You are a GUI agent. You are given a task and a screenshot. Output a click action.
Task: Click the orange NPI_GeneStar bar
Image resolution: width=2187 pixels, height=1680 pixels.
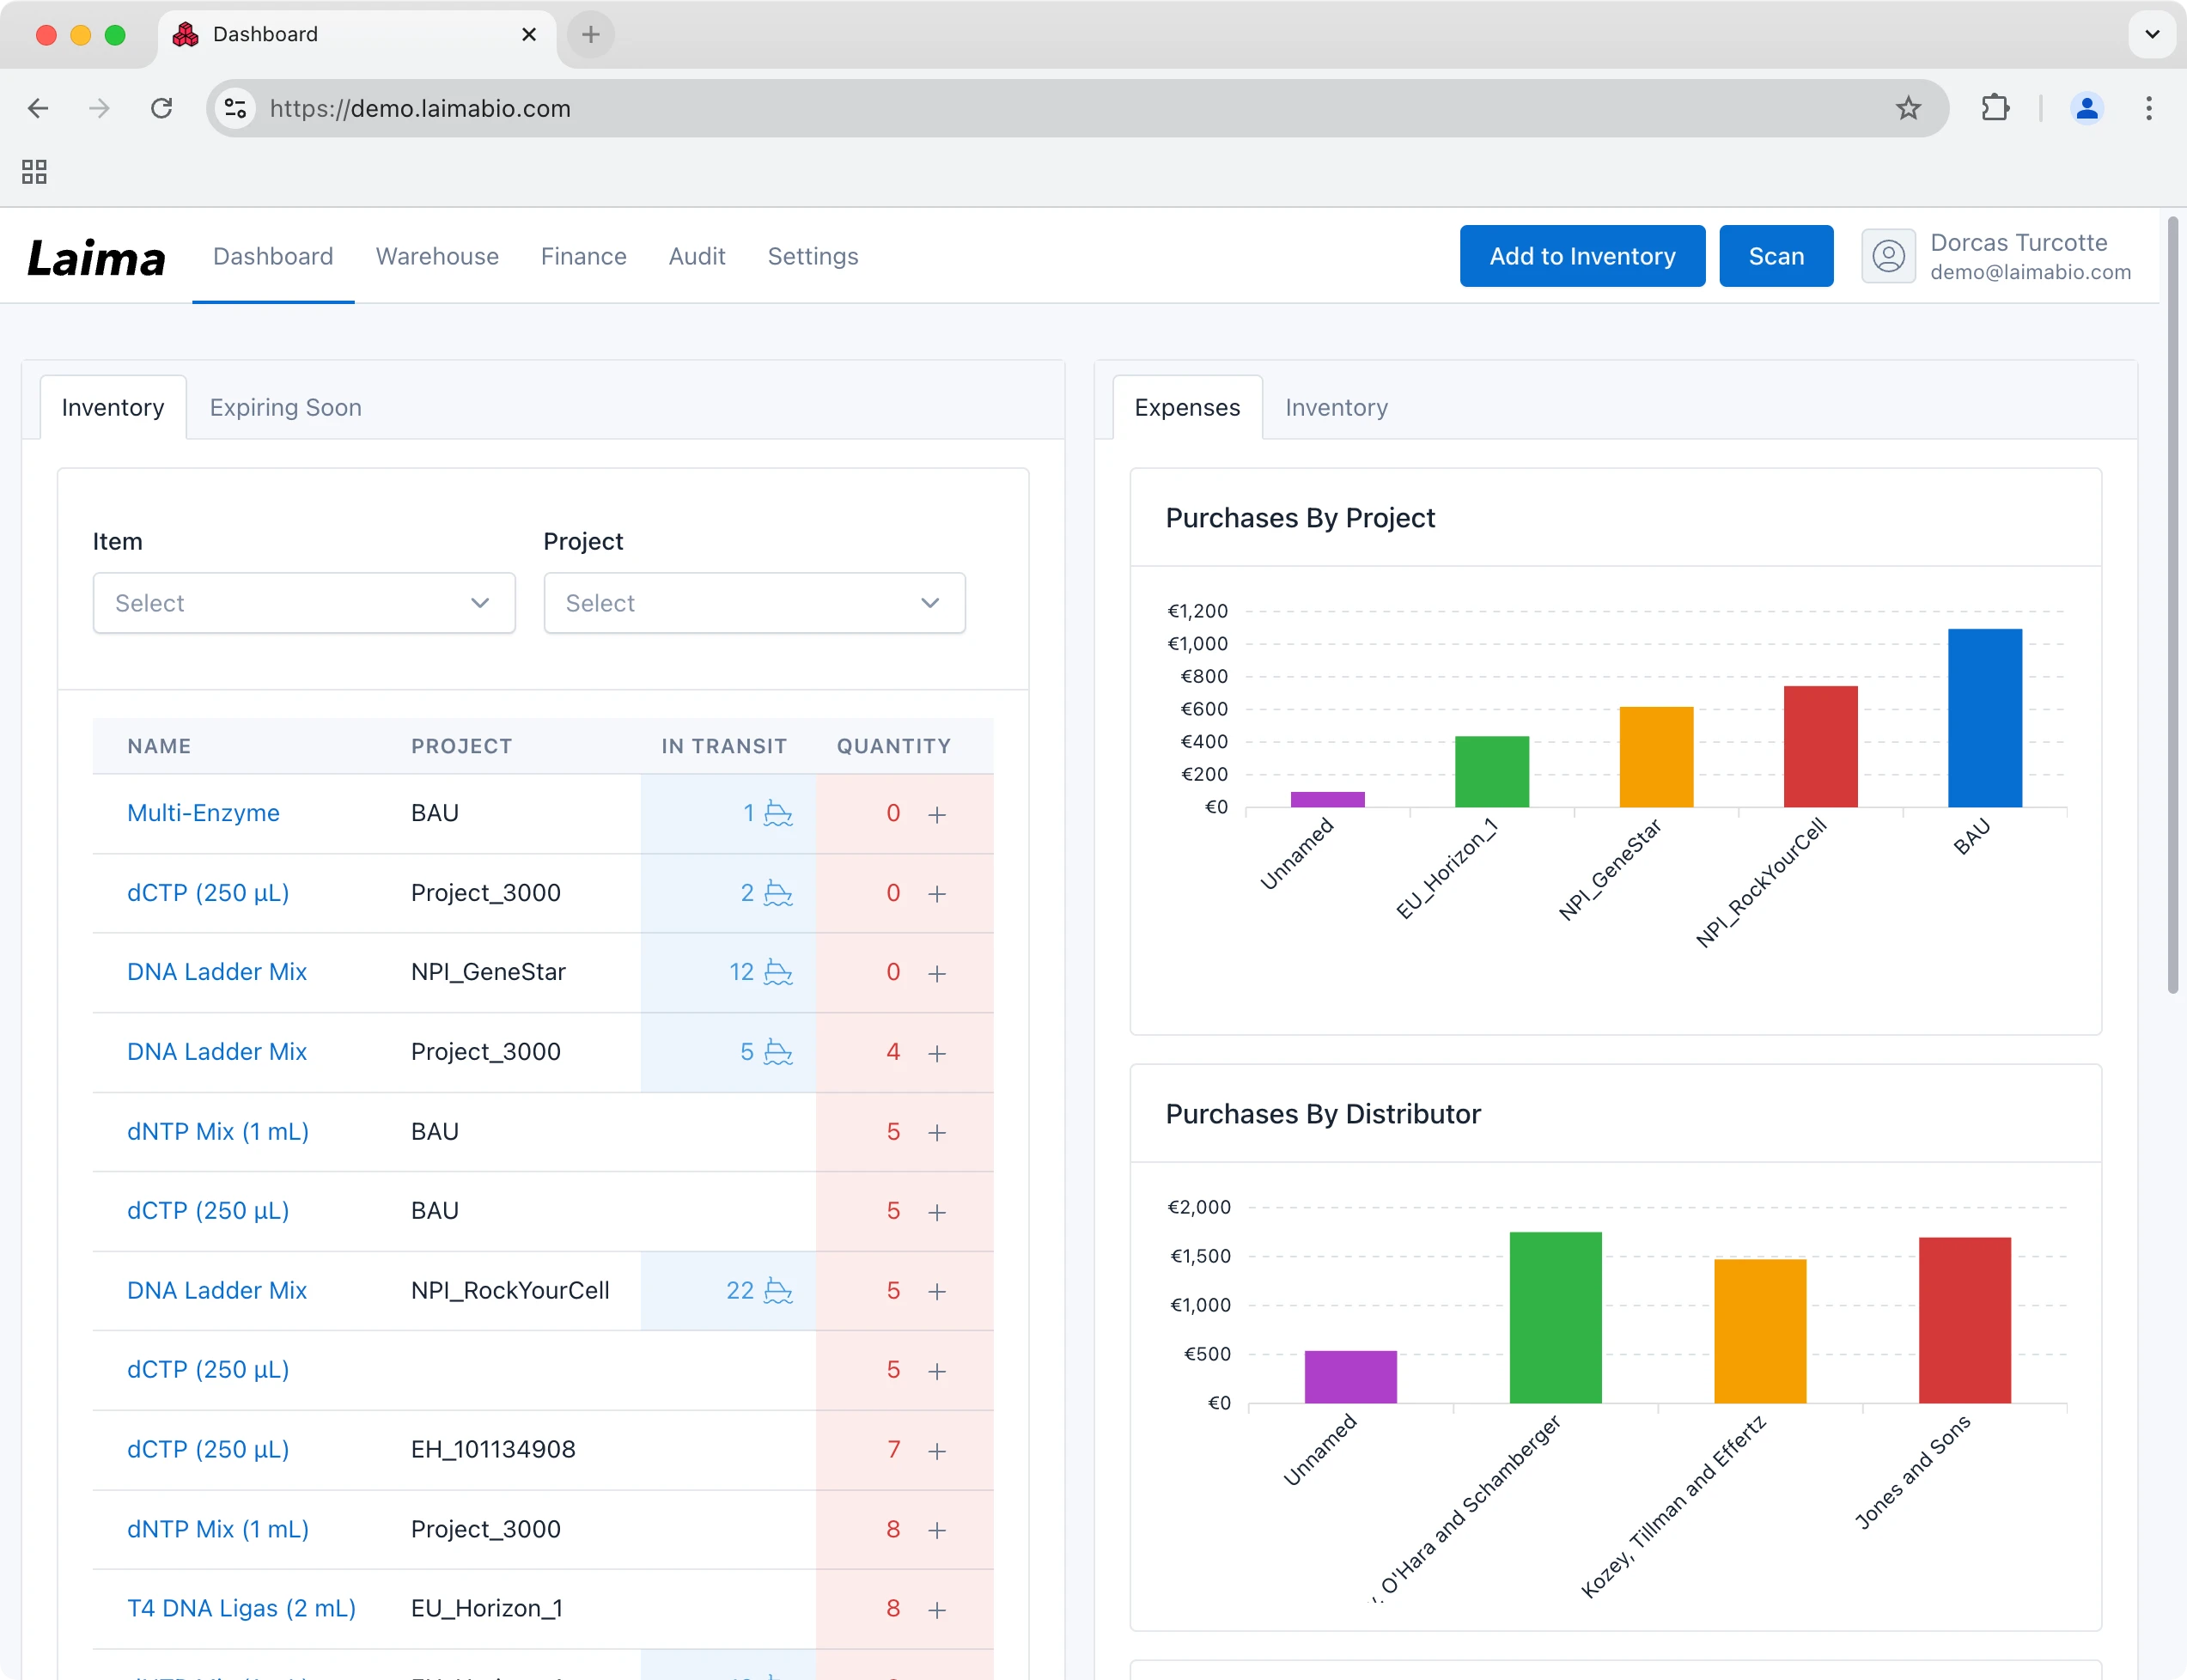coord(1656,757)
